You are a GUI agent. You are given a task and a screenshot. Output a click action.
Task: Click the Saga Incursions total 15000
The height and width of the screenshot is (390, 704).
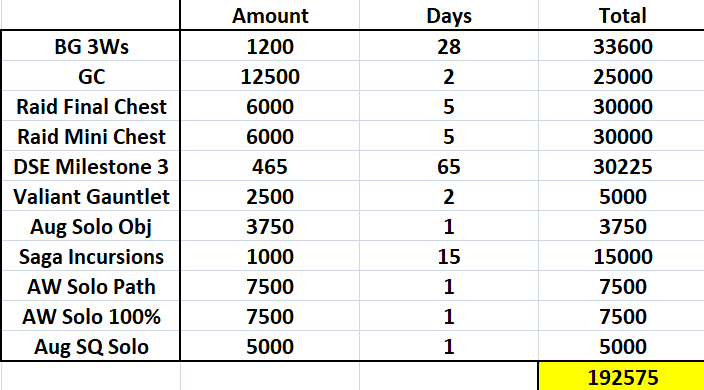click(x=621, y=256)
